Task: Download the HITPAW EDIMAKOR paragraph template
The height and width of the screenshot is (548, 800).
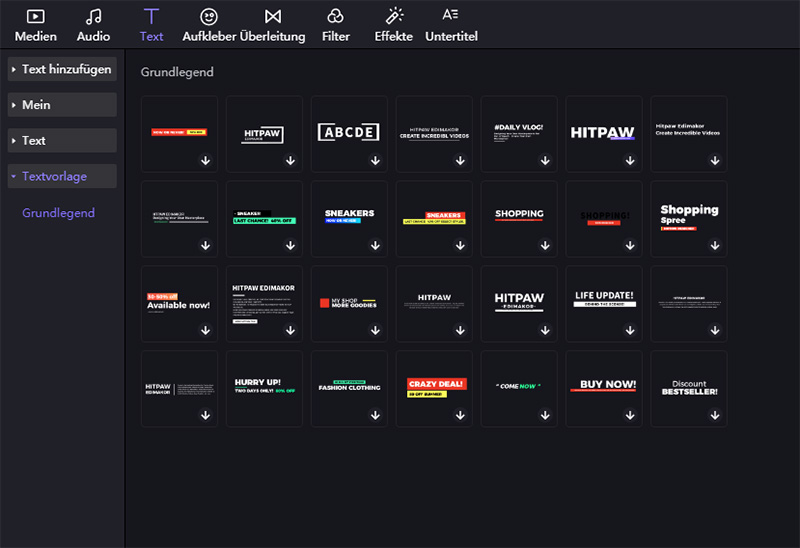Action: click(x=290, y=331)
